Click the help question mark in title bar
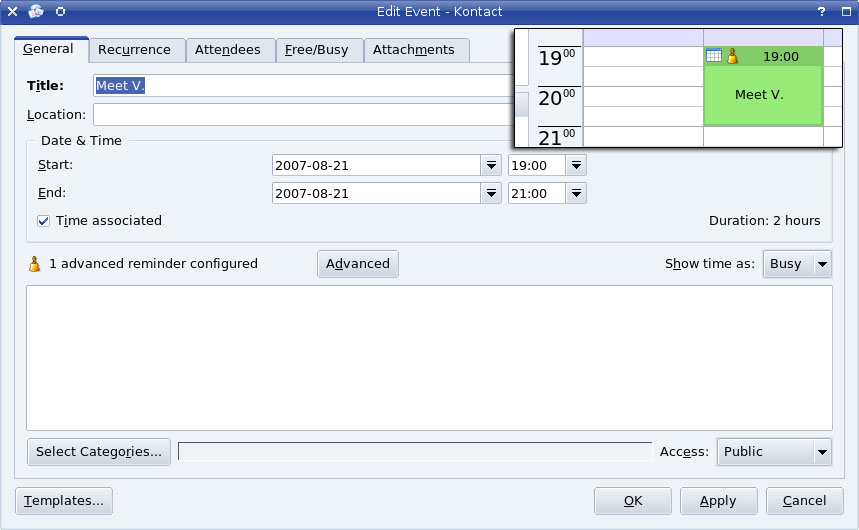The width and height of the screenshot is (859, 530). 821,12
